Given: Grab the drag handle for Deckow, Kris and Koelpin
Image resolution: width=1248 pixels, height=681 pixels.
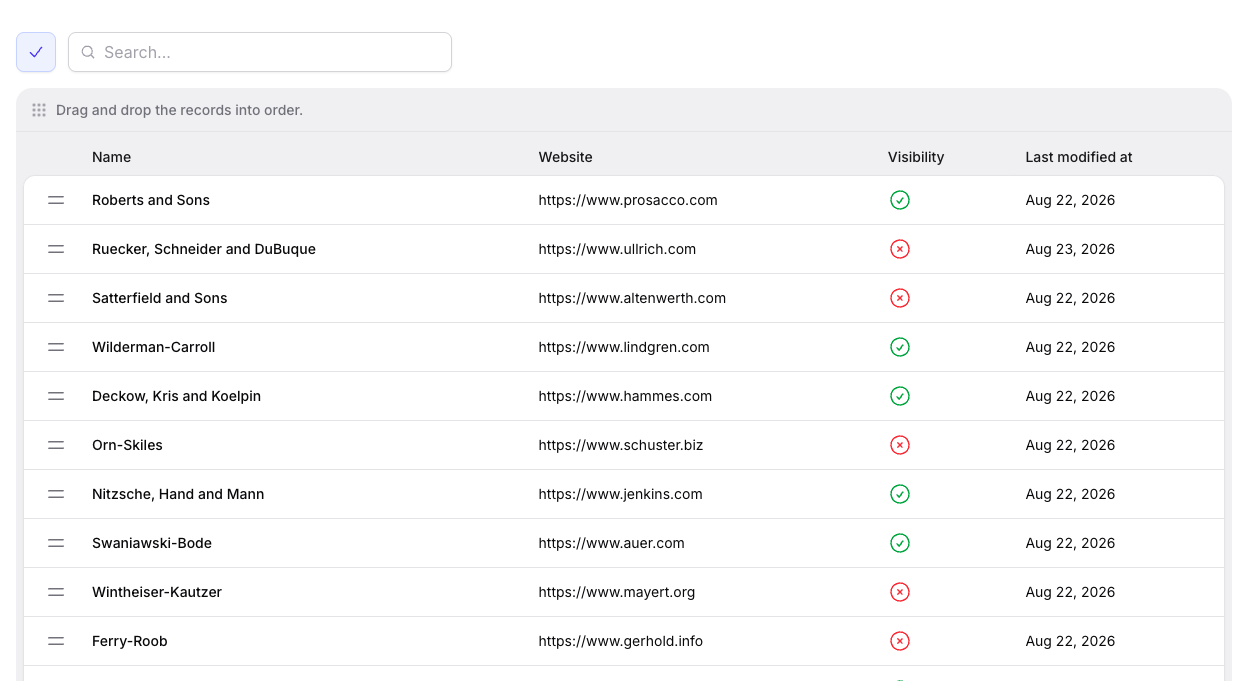Looking at the screenshot, I should coord(56,396).
